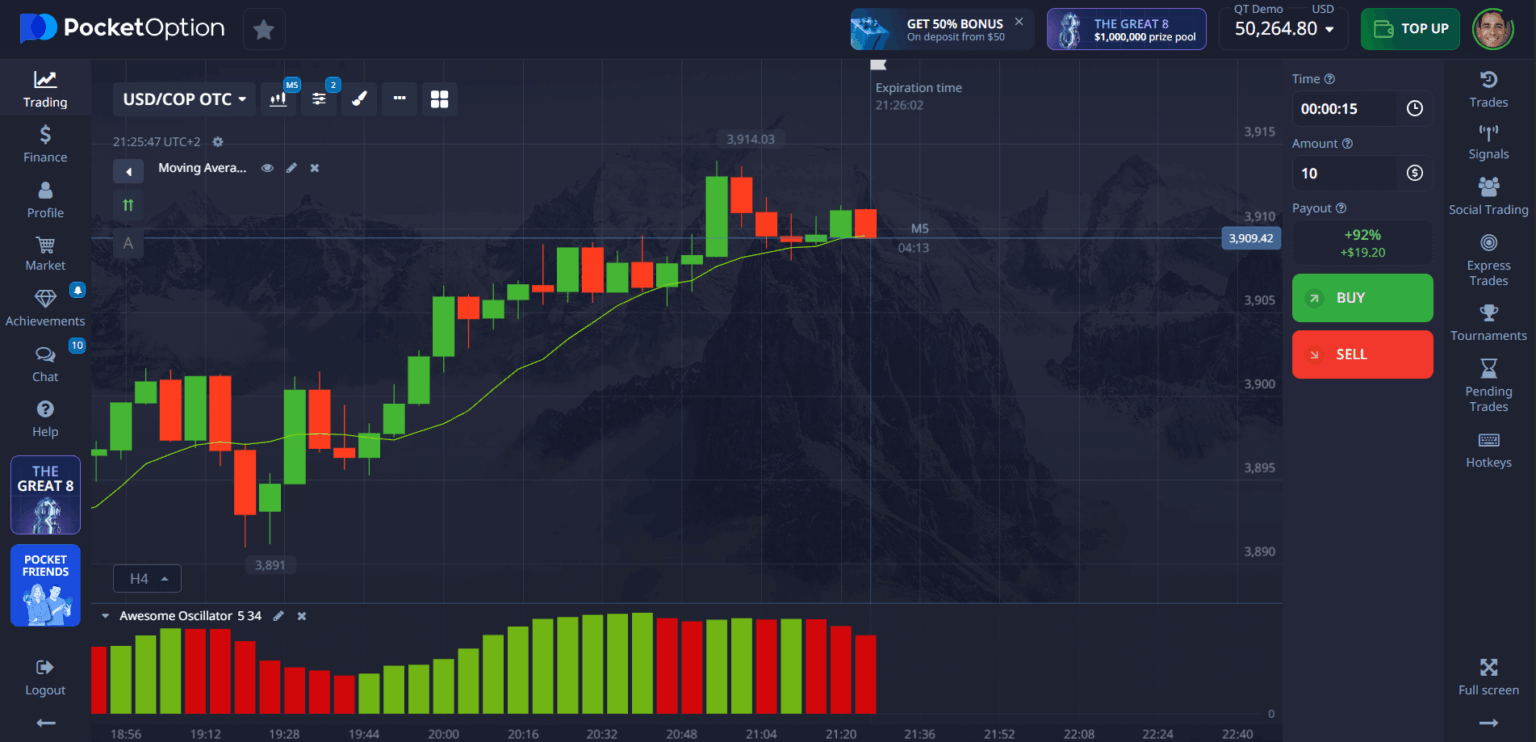Toggle the green arrows auto-scroll control

click(127, 204)
